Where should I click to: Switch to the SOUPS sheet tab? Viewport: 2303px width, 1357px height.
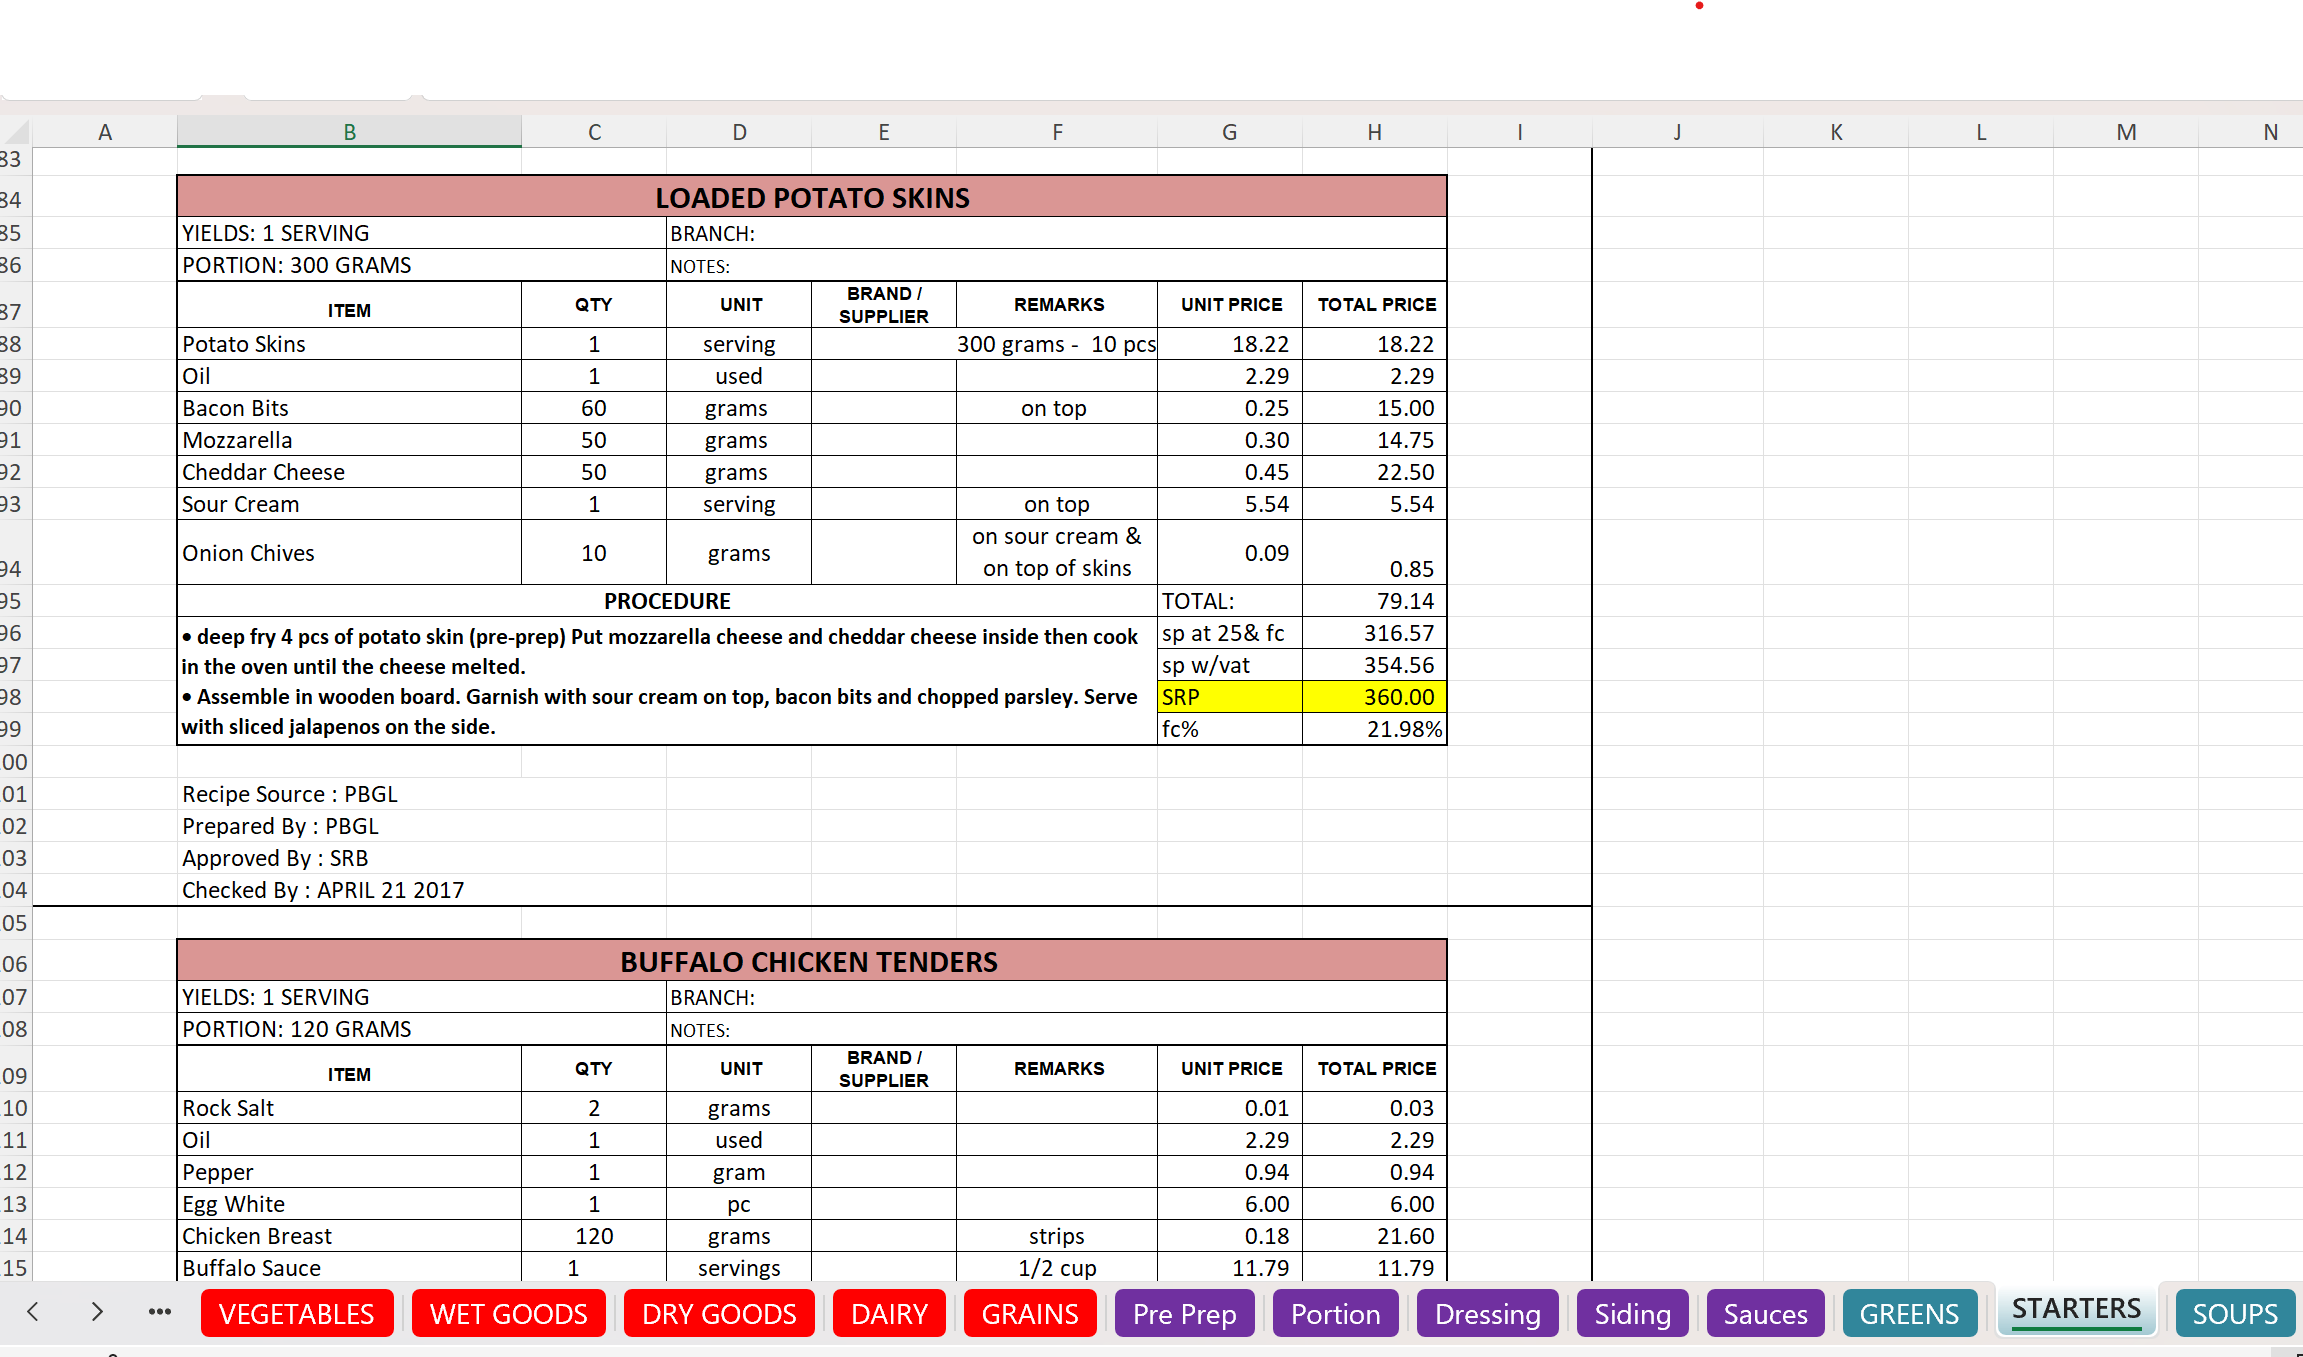click(x=2235, y=1314)
